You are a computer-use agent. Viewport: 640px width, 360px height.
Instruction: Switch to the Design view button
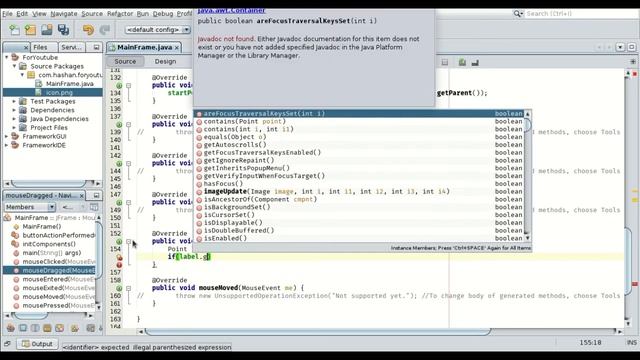pyautogui.click(x=165, y=61)
